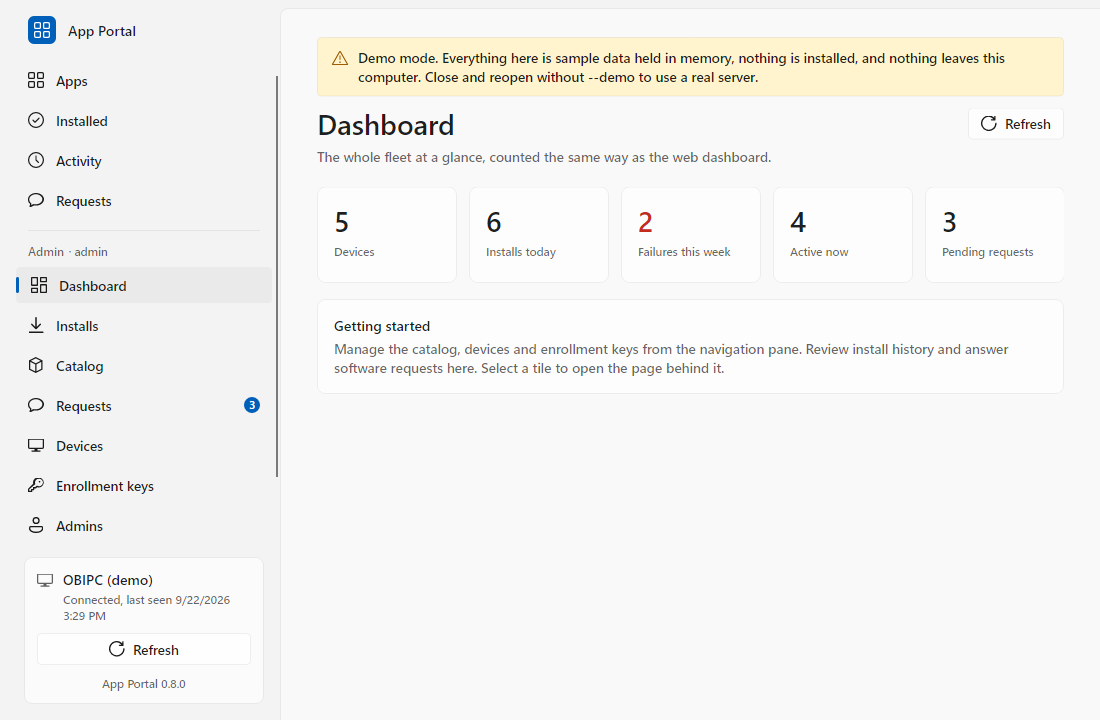Screen dimensions: 1100x720
Task: Open the Pending requests tile
Action: pos(995,234)
